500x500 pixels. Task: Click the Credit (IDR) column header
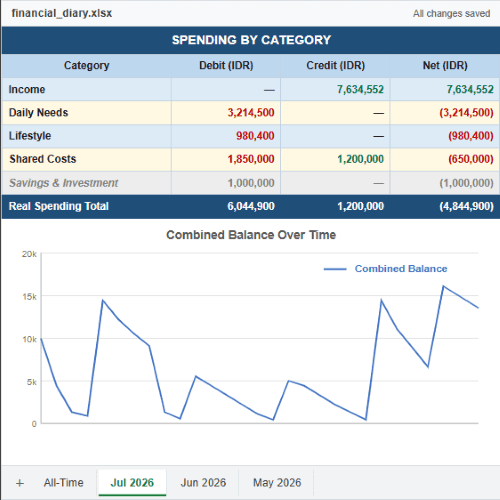(335, 65)
